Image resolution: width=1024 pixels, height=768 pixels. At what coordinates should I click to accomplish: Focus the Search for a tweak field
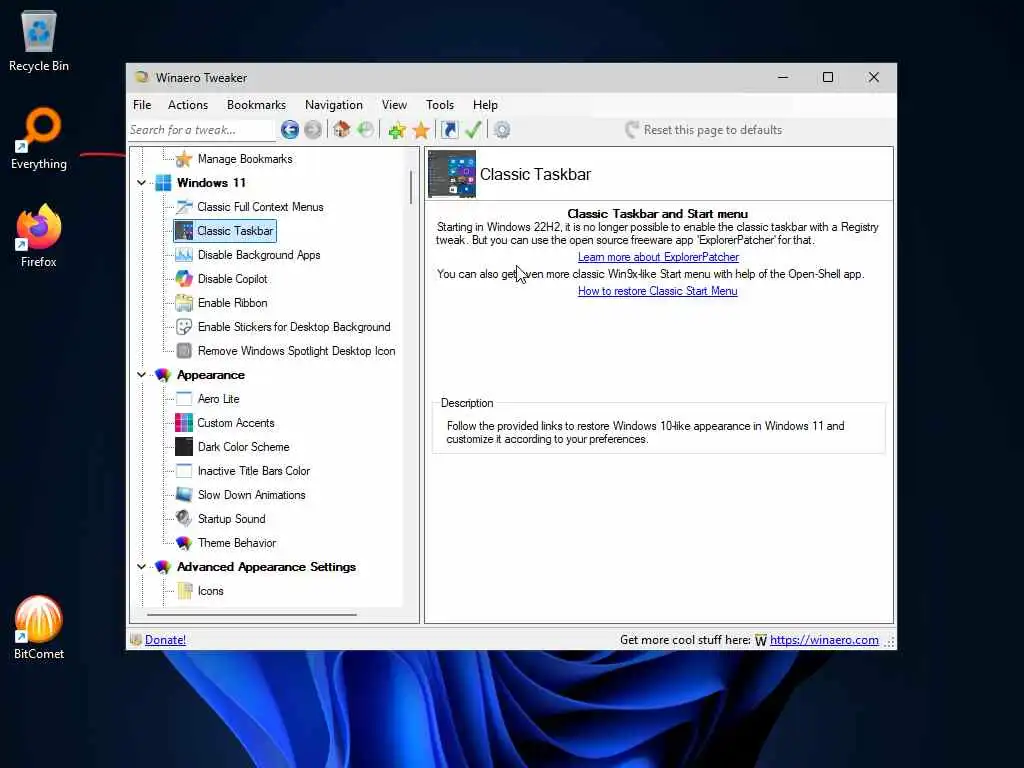tap(201, 130)
